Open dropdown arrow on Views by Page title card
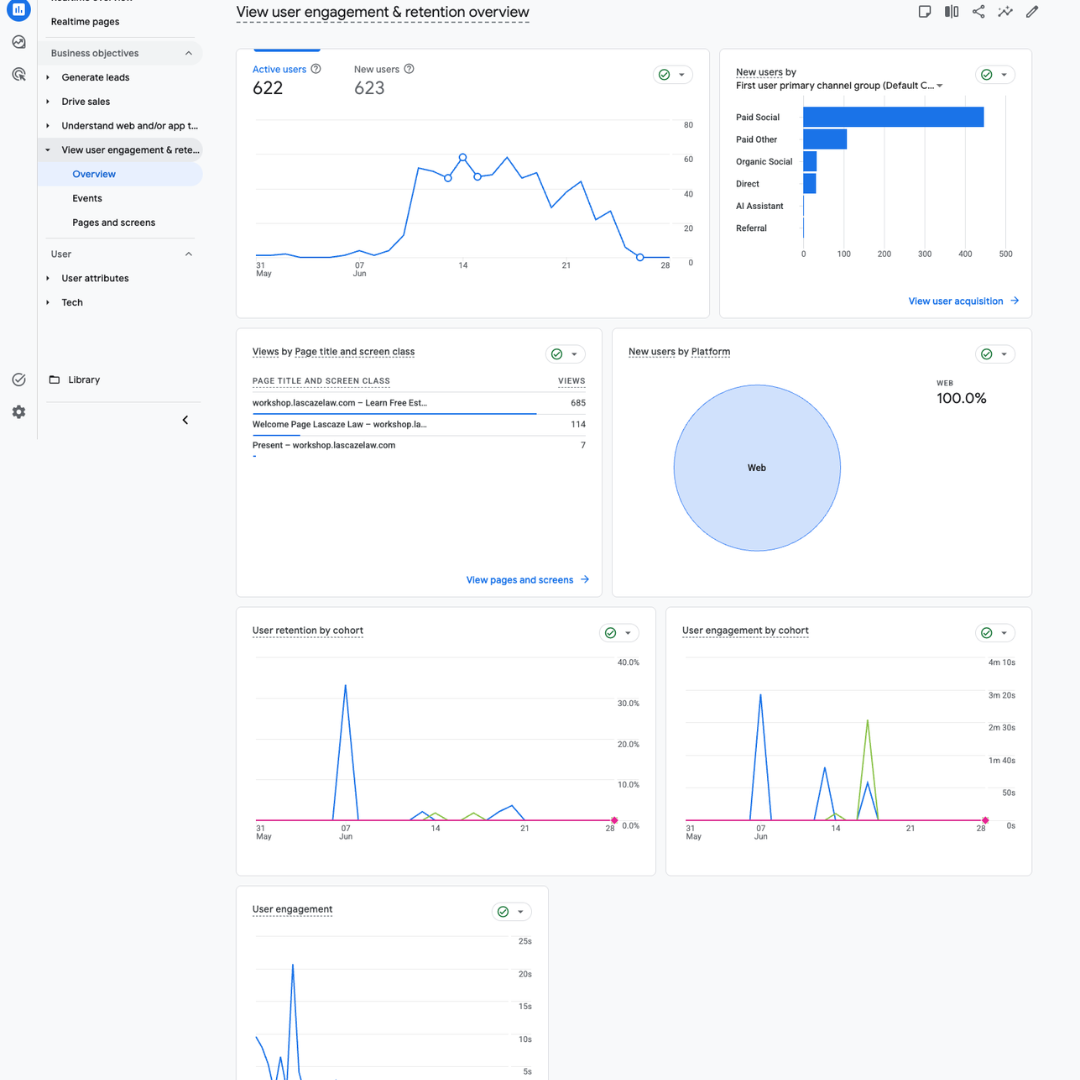Viewport: 1080px width, 1080px height. (574, 354)
